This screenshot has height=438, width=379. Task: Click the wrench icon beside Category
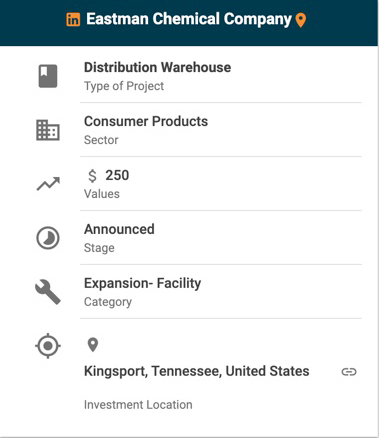pyautogui.click(x=48, y=292)
